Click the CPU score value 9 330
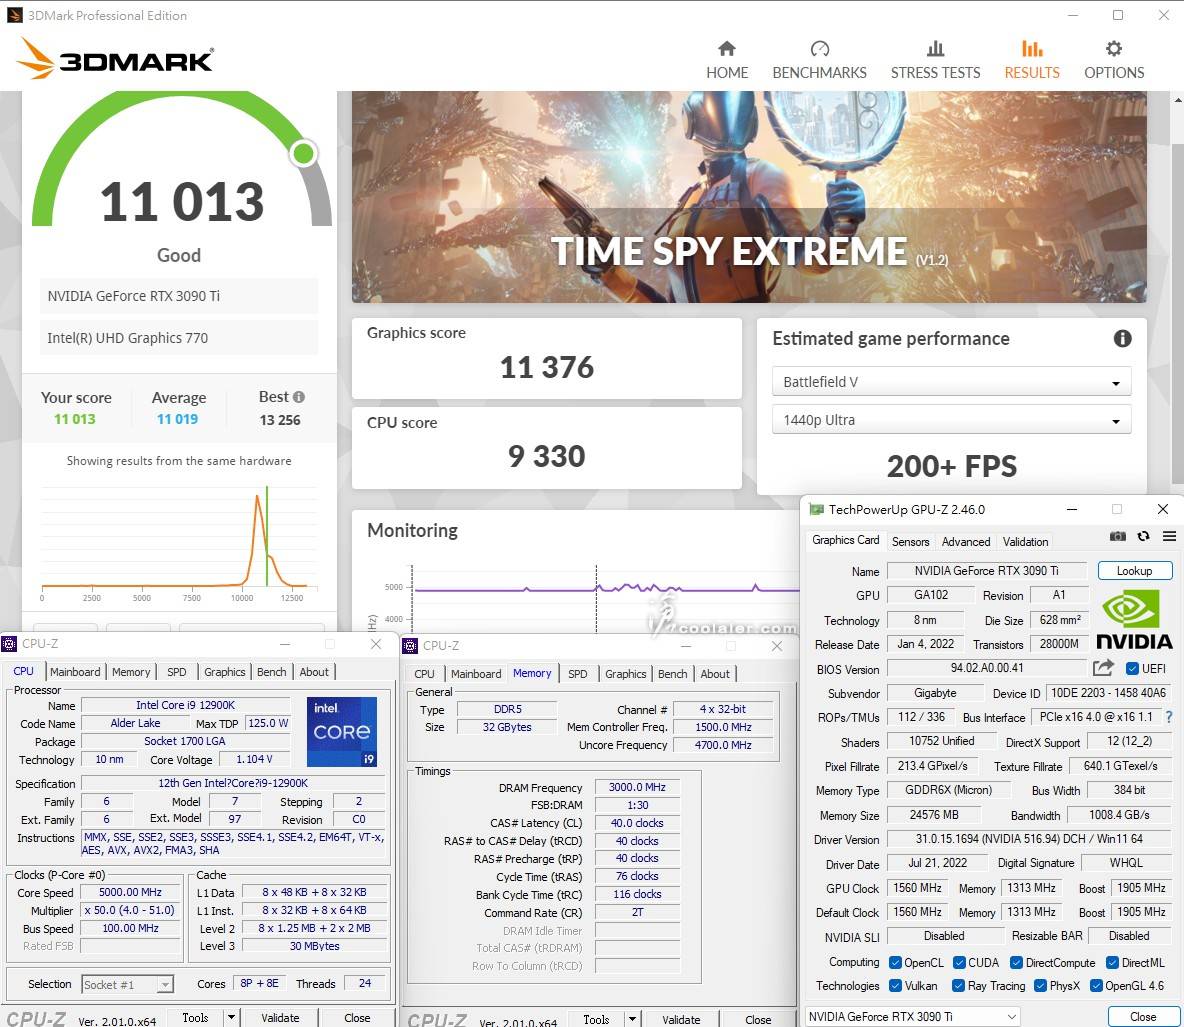The image size is (1184, 1027). 547,456
